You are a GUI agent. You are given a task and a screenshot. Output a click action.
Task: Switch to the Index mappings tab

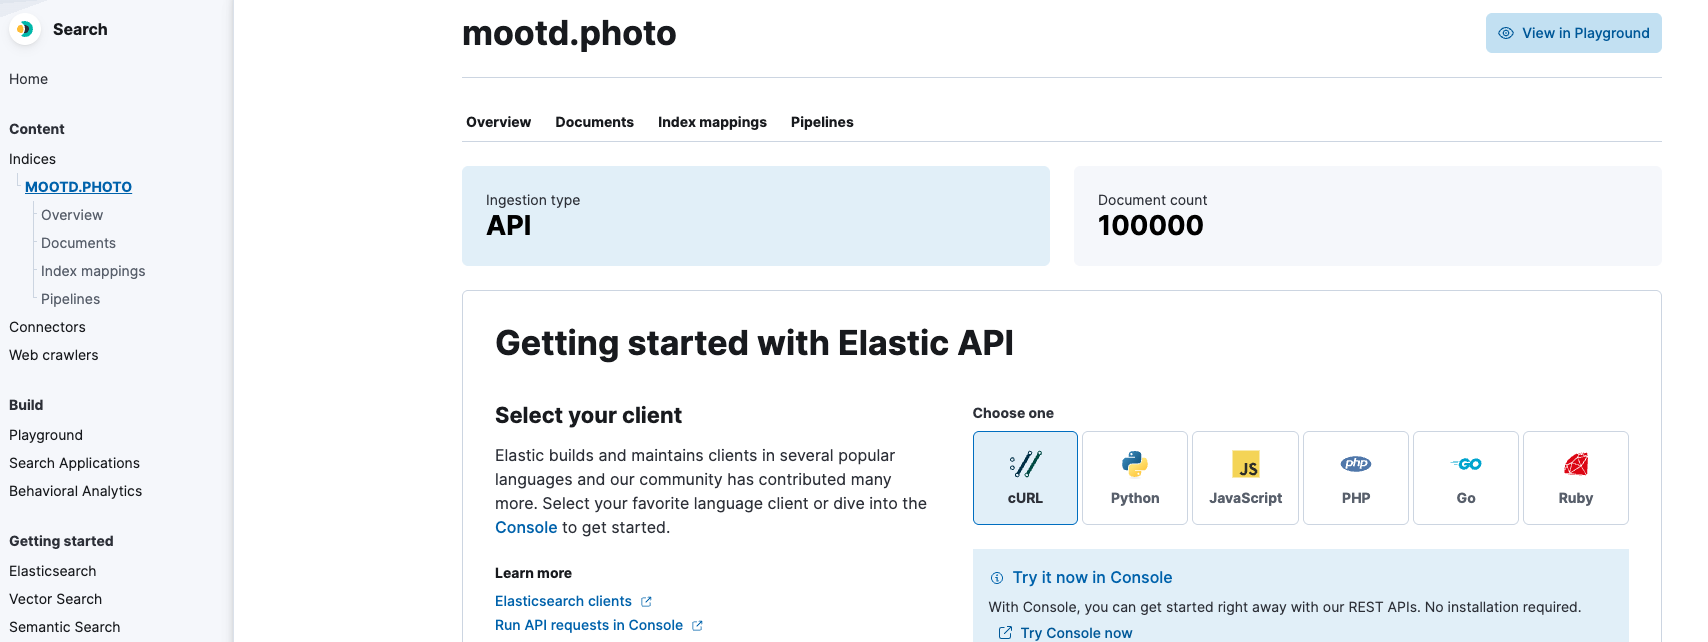pyautogui.click(x=712, y=122)
